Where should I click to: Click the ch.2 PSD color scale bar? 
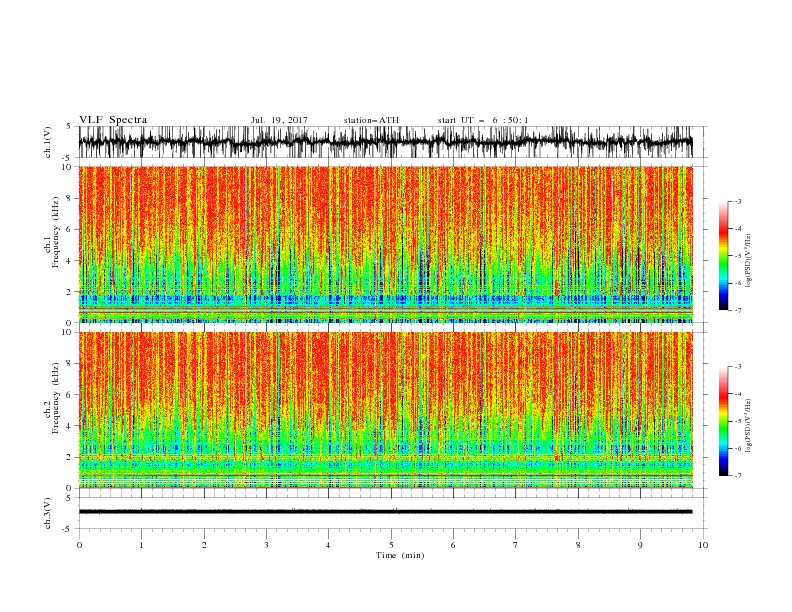(723, 421)
